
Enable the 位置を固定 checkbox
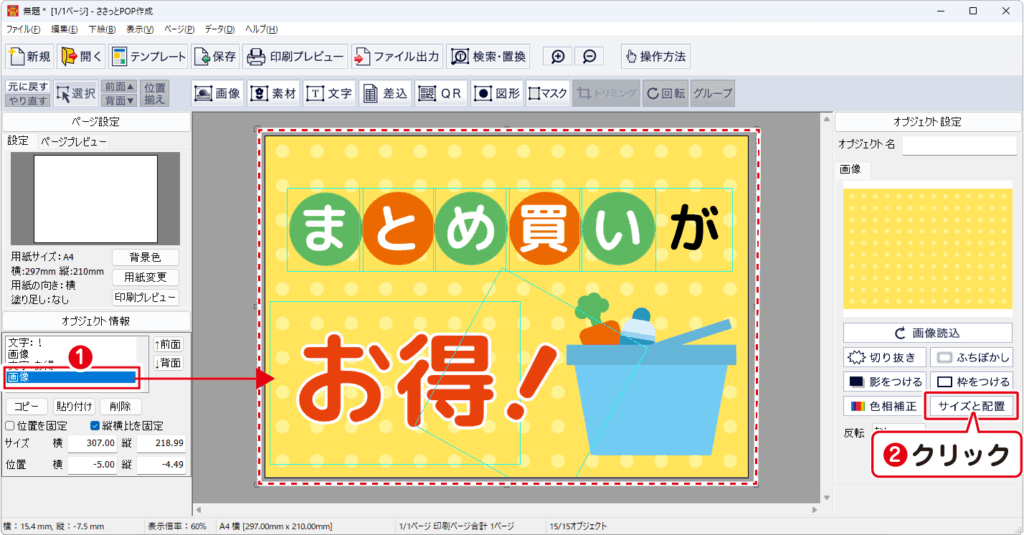[11, 424]
